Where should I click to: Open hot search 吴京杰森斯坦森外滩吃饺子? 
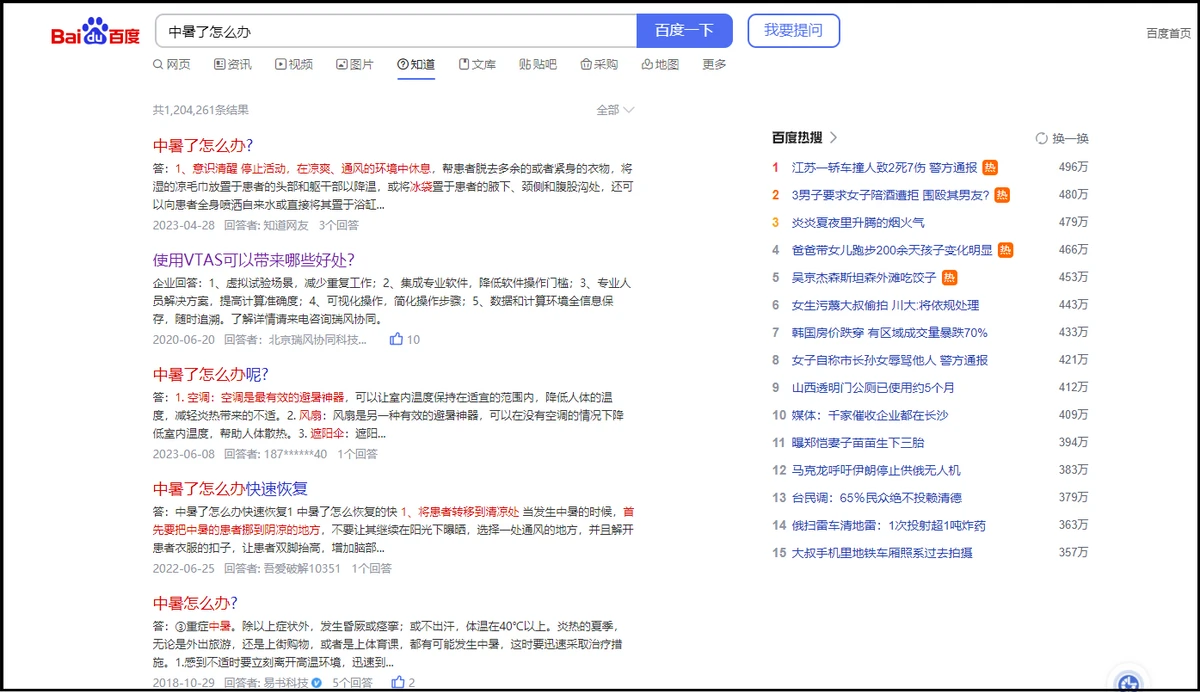coord(864,278)
